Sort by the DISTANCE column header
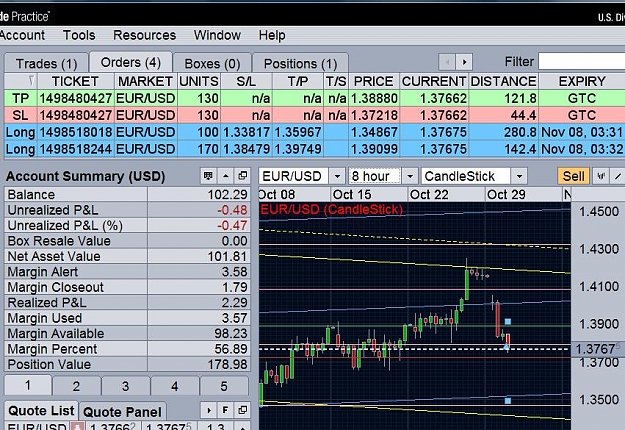This screenshot has height=430, width=625. click(x=503, y=81)
